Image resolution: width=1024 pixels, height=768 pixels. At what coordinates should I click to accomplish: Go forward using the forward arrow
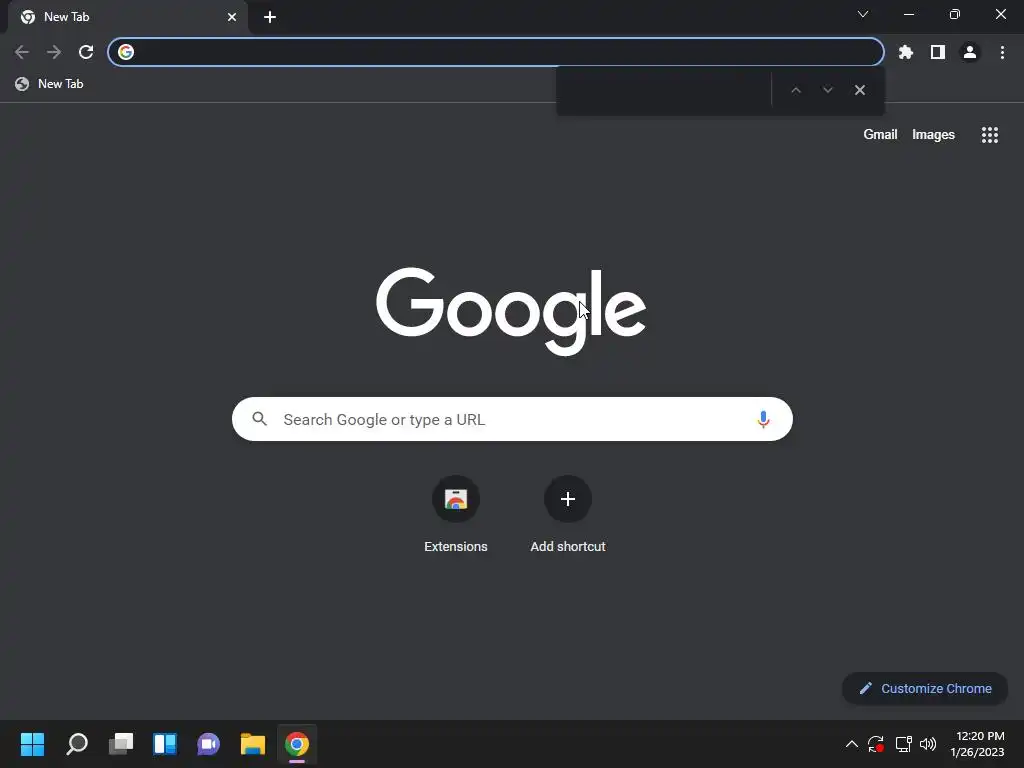pyautogui.click(x=54, y=52)
